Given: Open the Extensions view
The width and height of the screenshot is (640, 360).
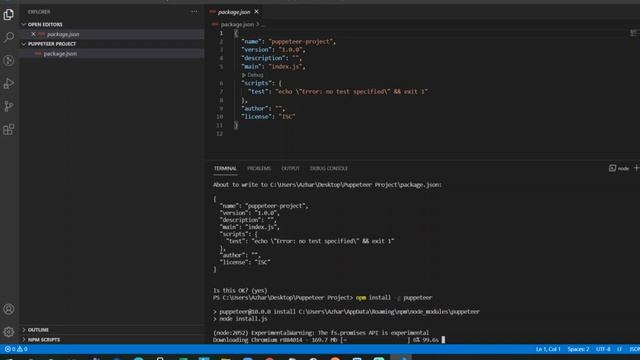Looking at the screenshot, I should tap(9, 129).
